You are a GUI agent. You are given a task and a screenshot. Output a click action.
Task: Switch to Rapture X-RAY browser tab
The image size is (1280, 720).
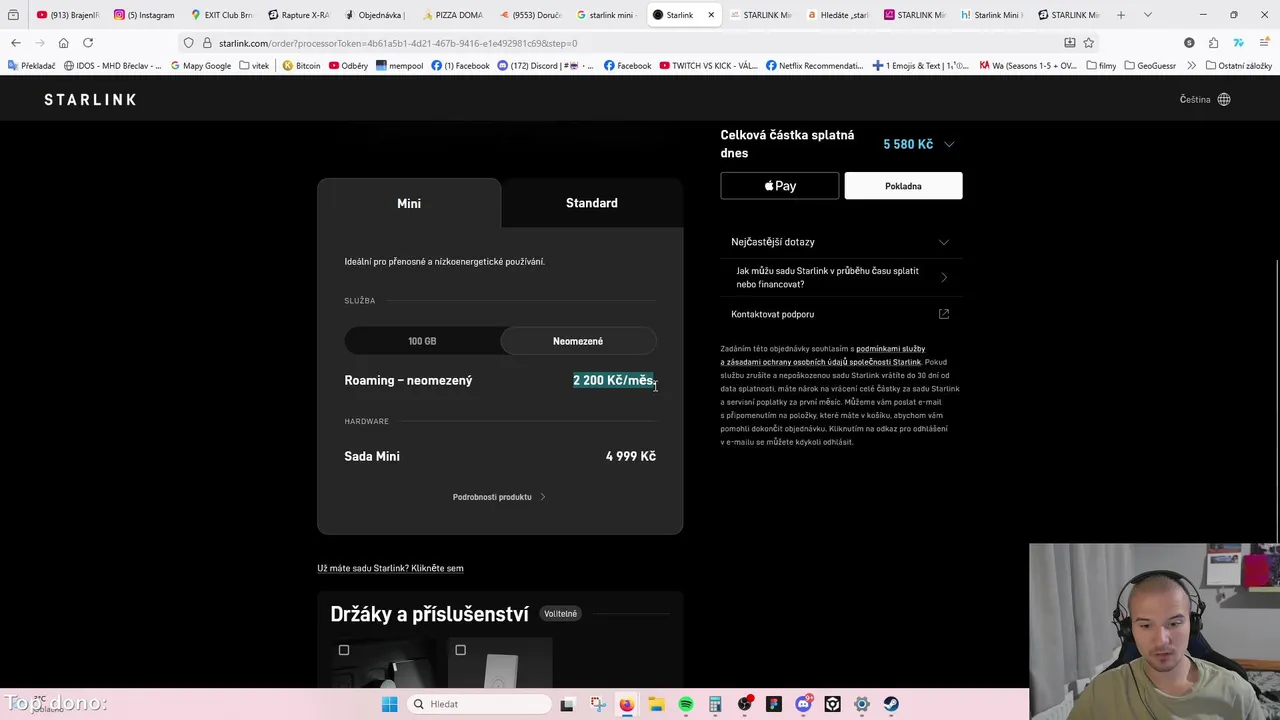(298, 15)
